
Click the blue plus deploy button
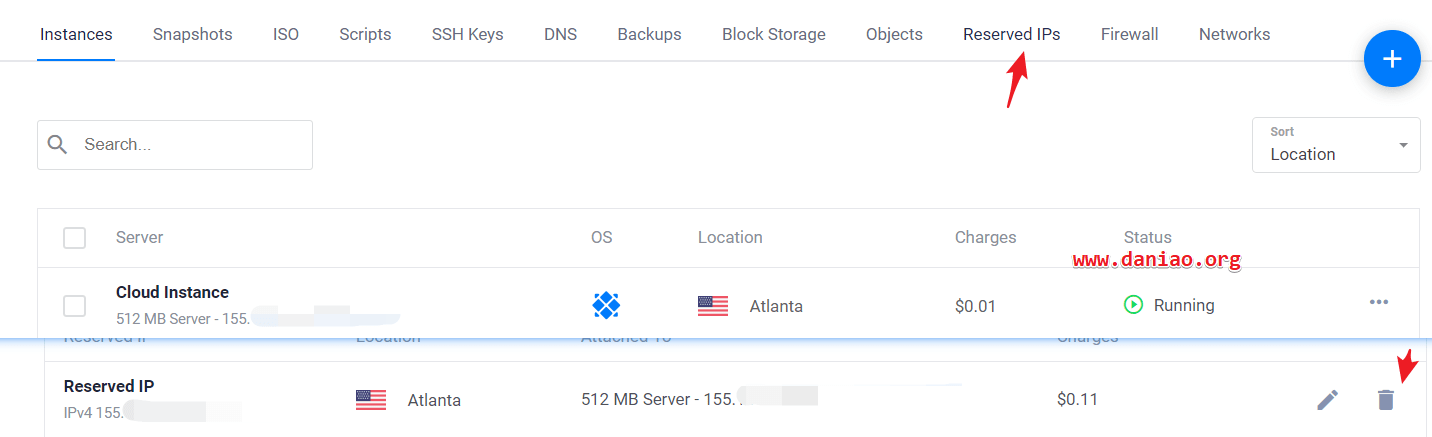1392,59
